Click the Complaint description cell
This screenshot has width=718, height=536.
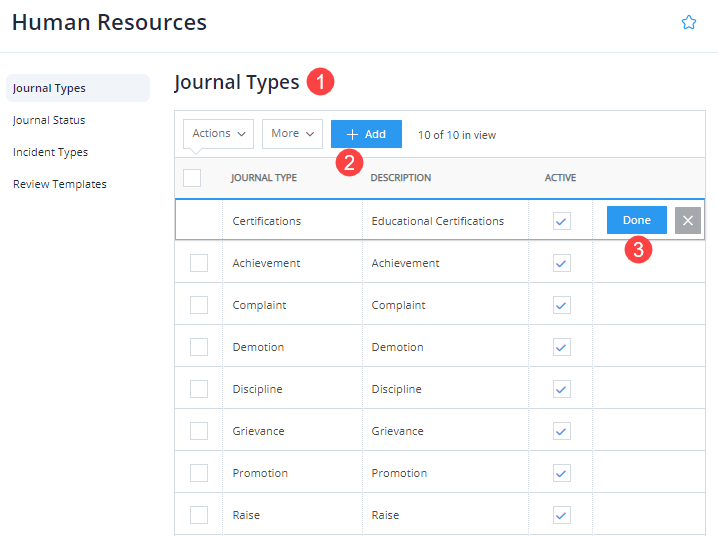click(x=445, y=305)
